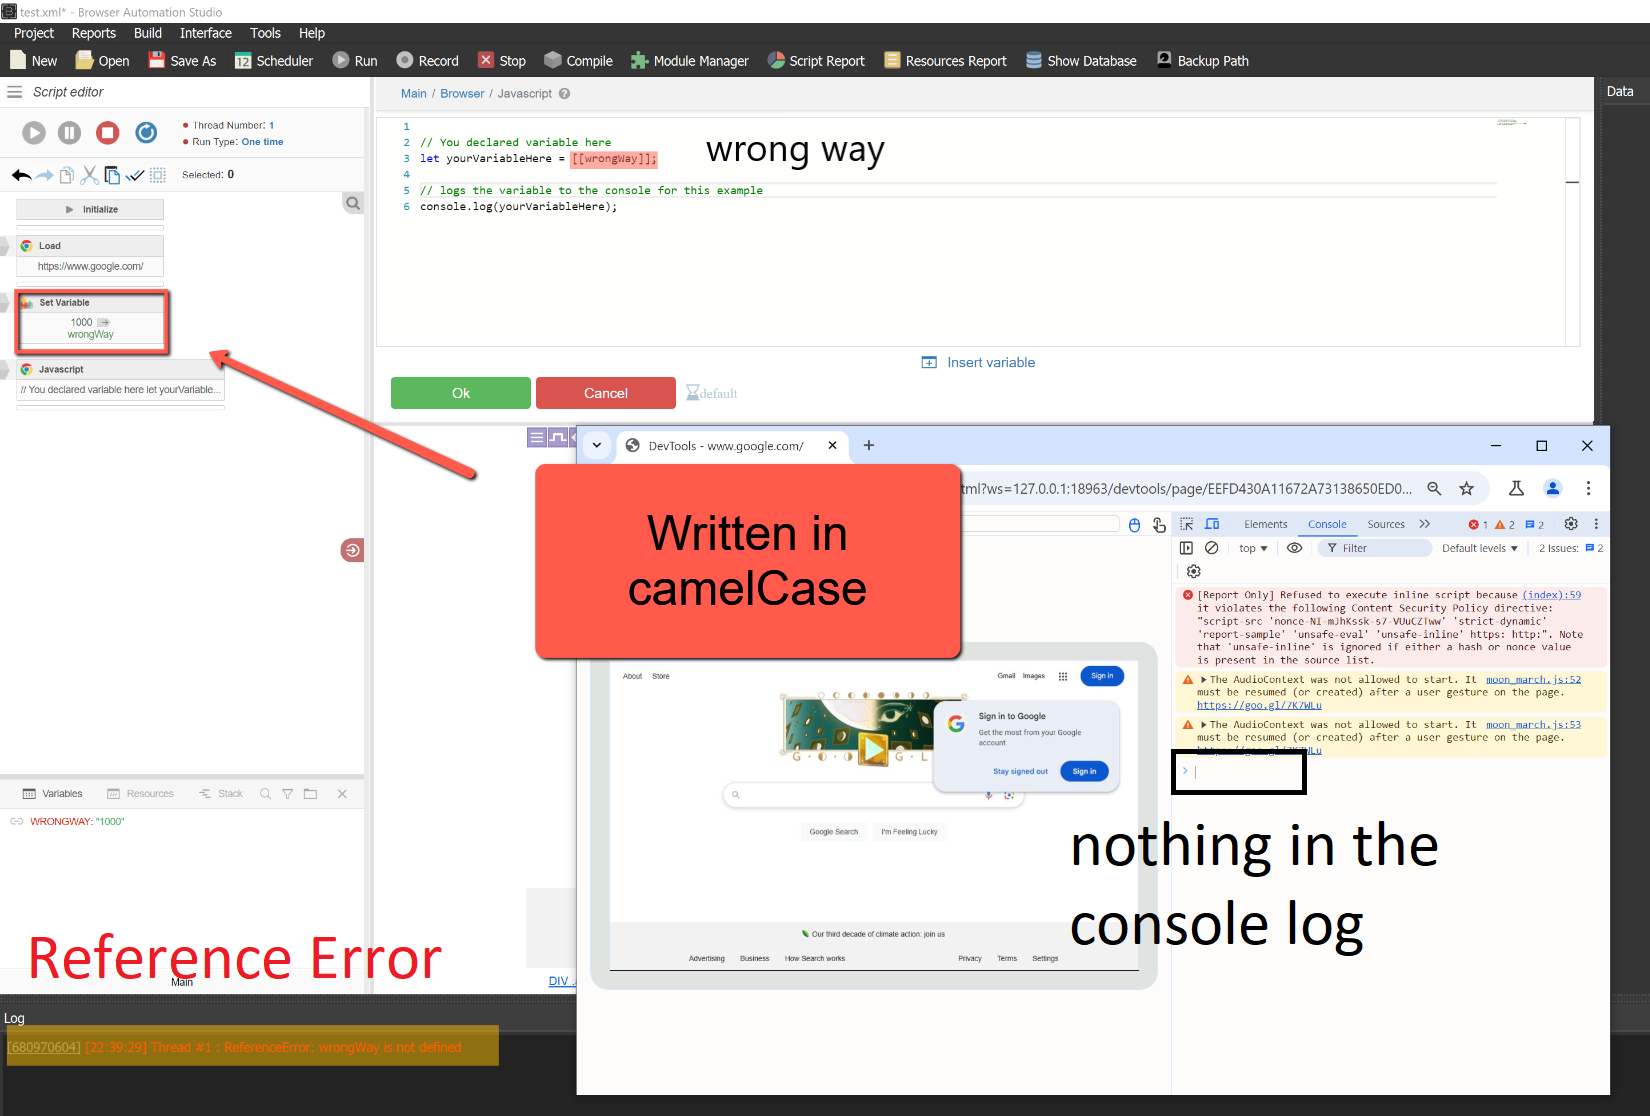Image resolution: width=1650 pixels, height=1116 pixels.
Task: Switch to the Sources tab
Action: click(1385, 524)
